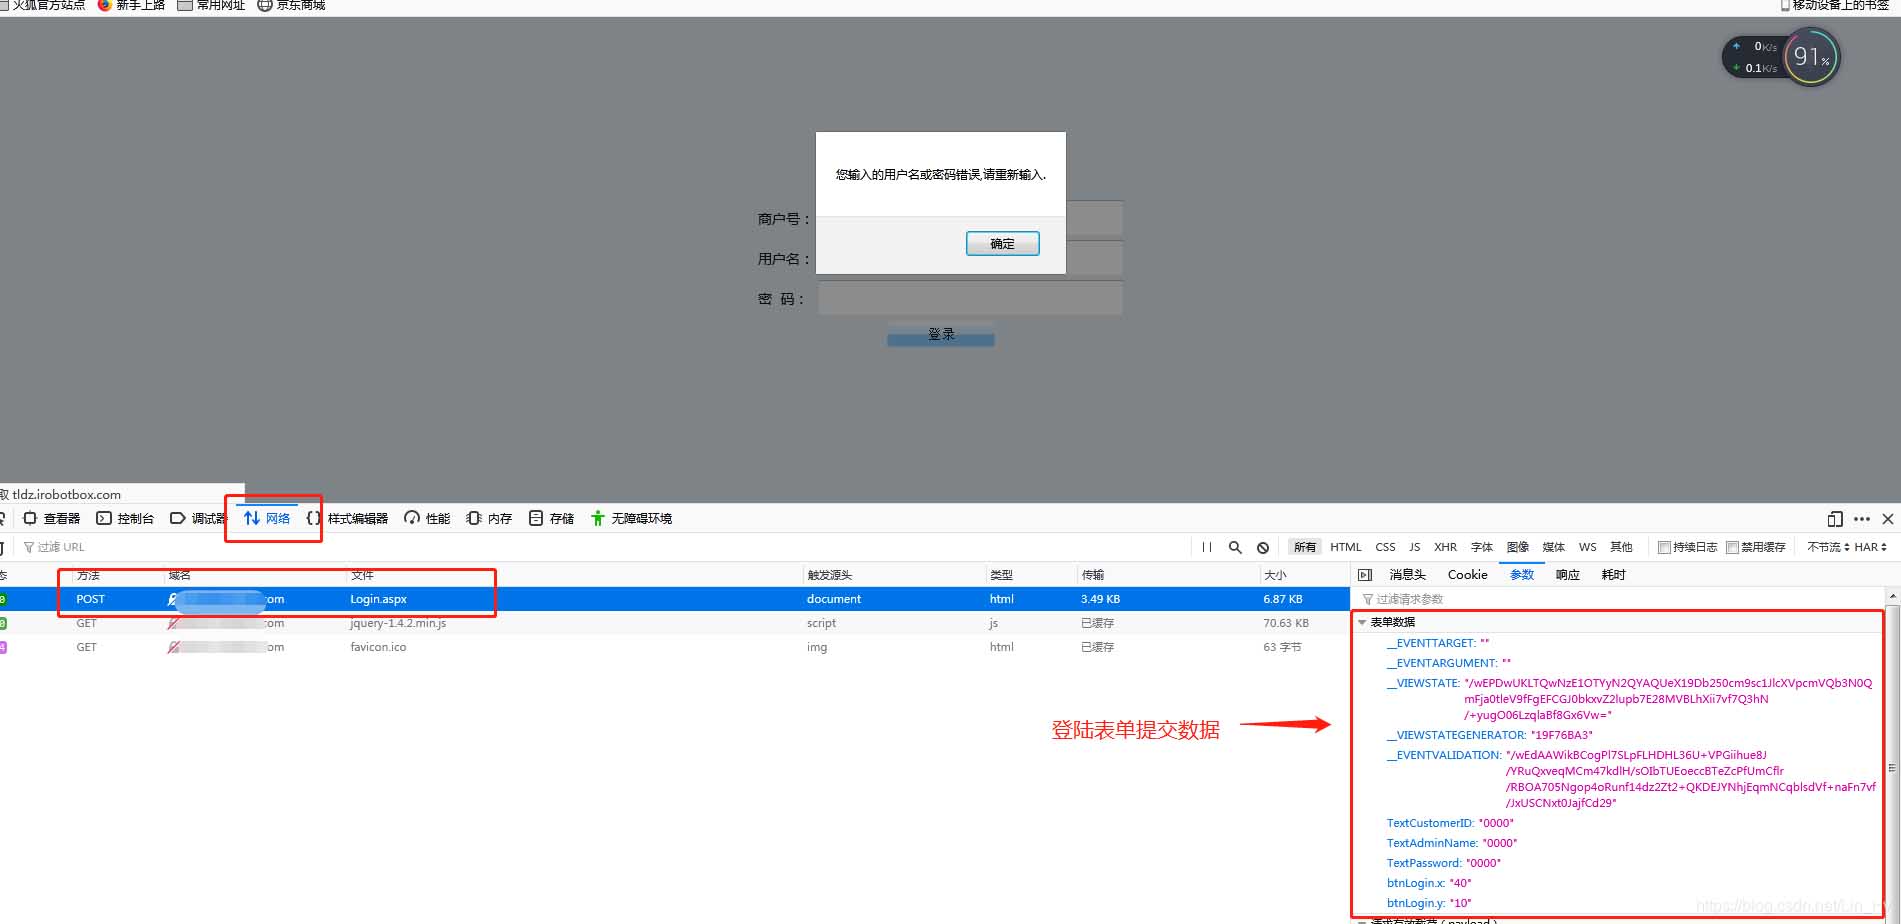Image resolution: width=1901 pixels, height=924 pixels.
Task: Switch to the Cookie tab
Action: pos(1467,575)
